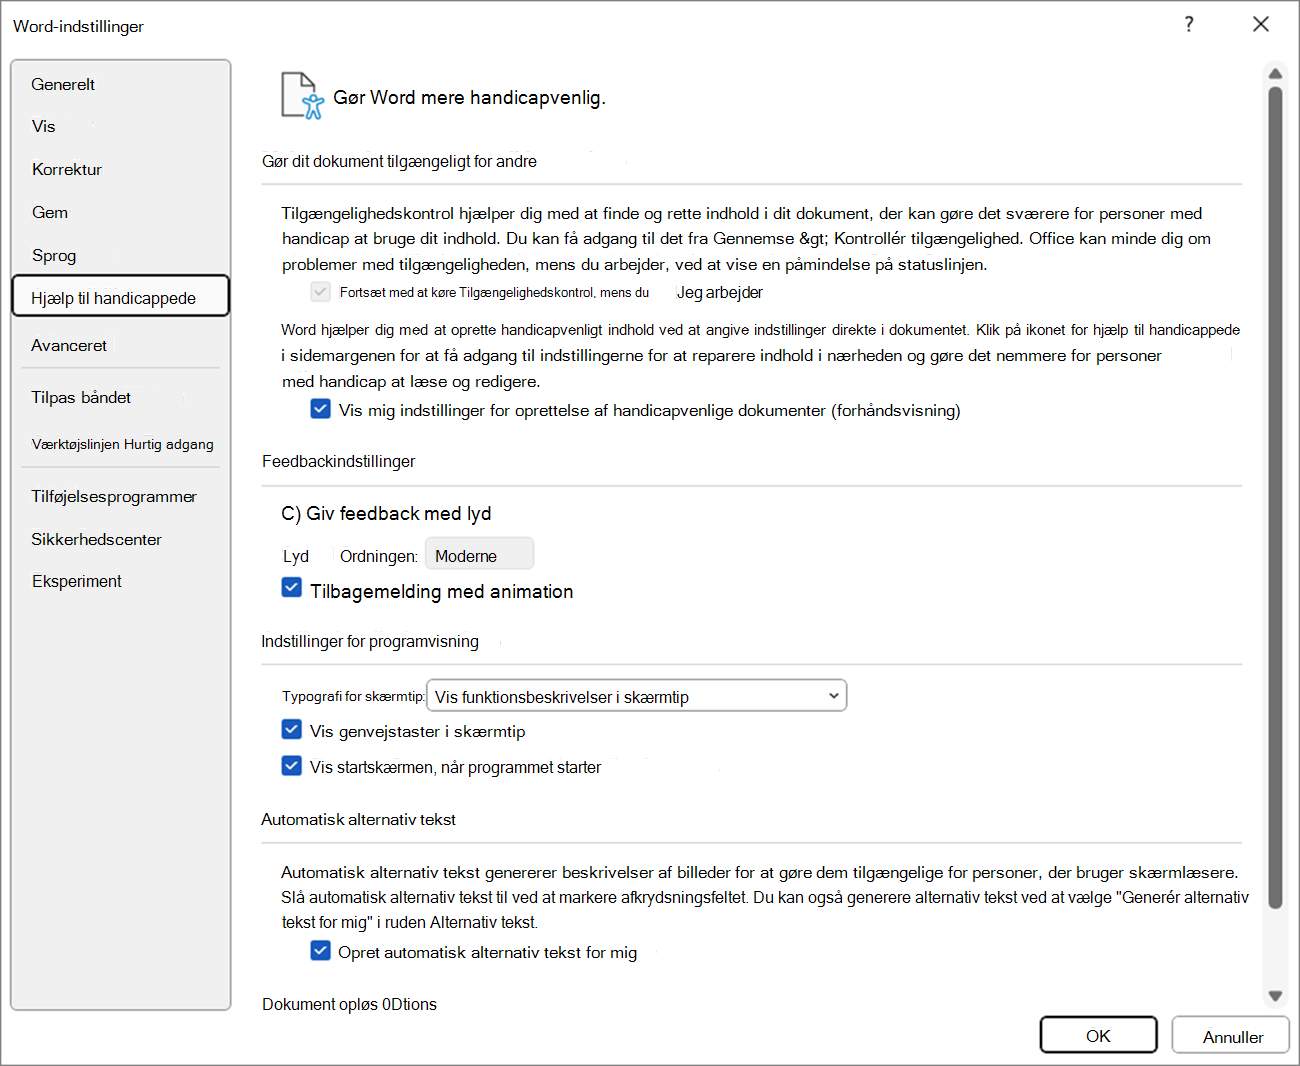Uncheck Vis mig indstillinger for handicapvenlige dokumenter
Screen dimensions: 1300x1066
coord(321,409)
